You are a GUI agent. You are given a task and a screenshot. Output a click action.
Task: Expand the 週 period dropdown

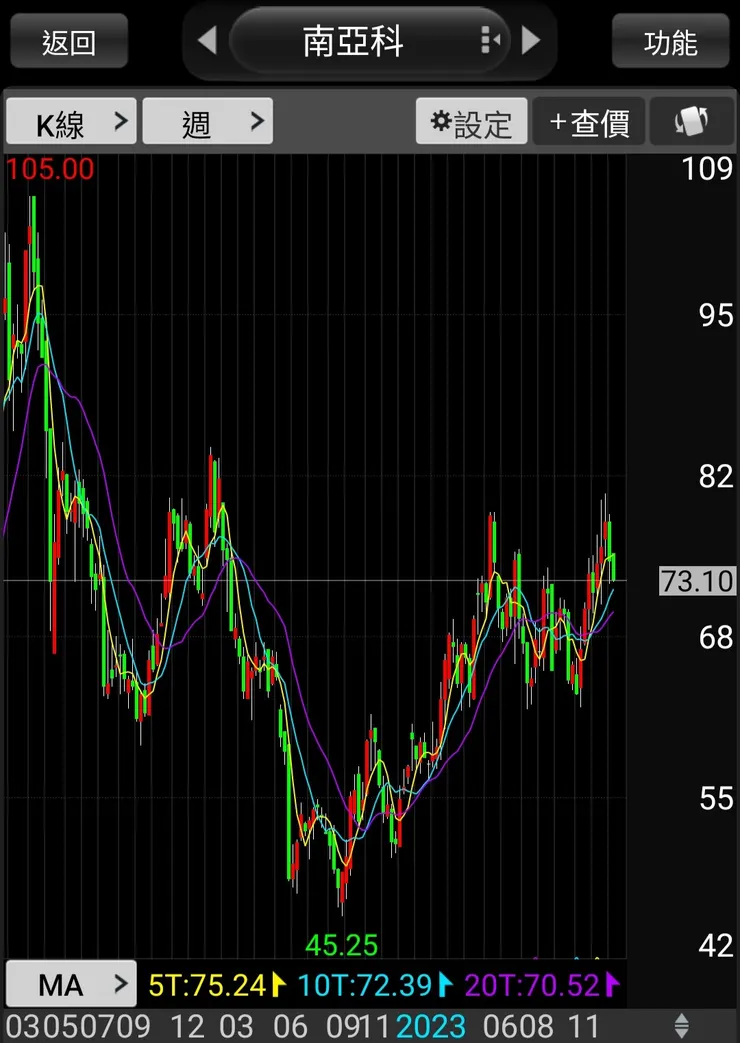coord(208,121)
